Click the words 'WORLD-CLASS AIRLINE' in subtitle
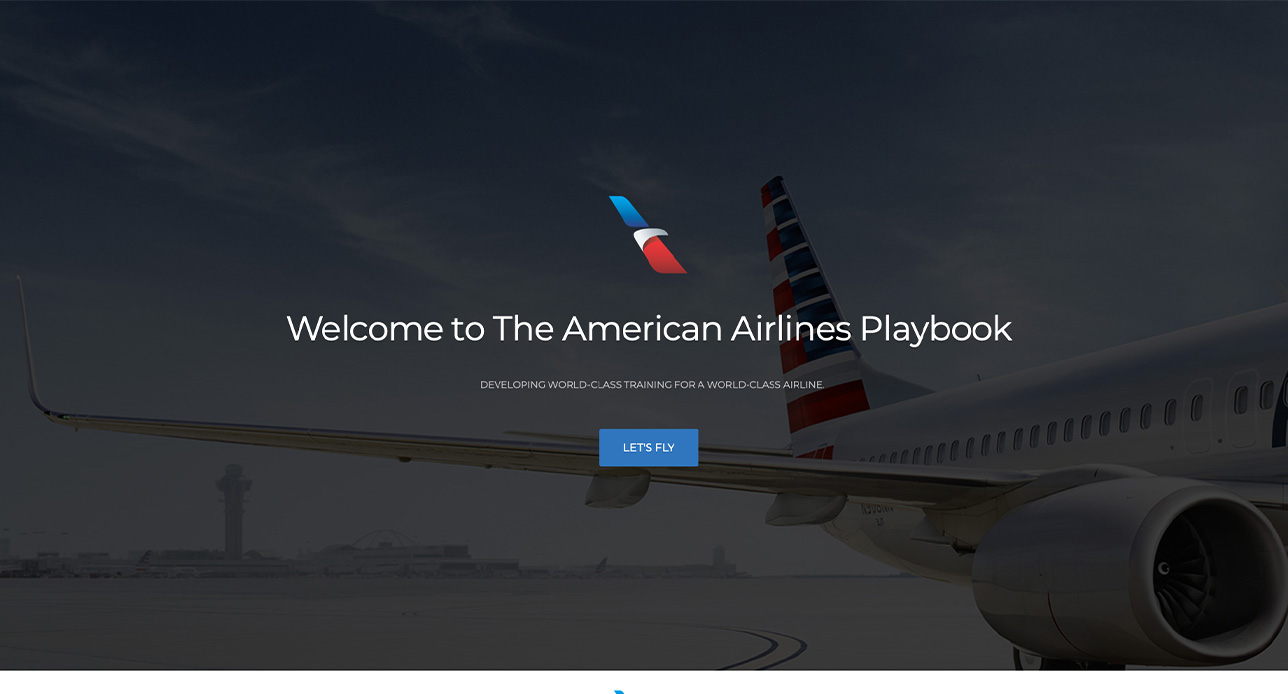 (x=765, y=385)
